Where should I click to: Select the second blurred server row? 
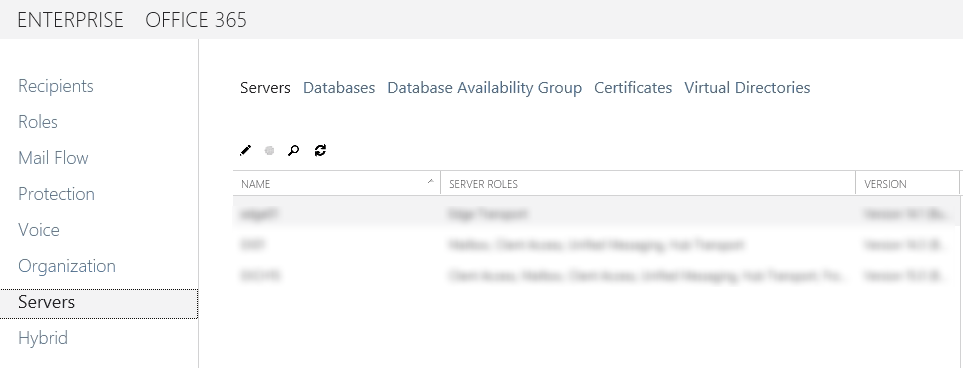[596, 245]
